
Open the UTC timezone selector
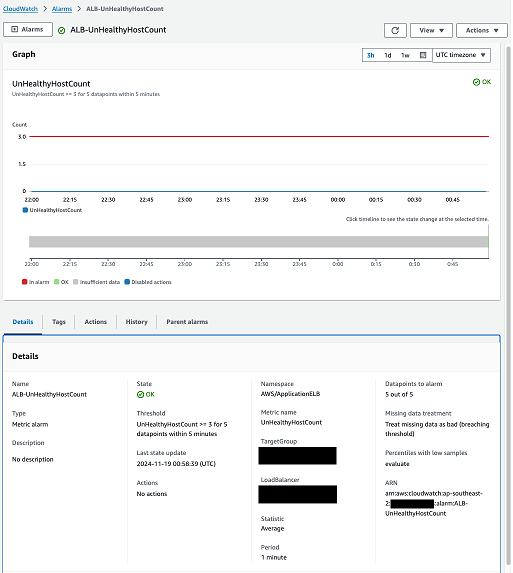[461, 55]
